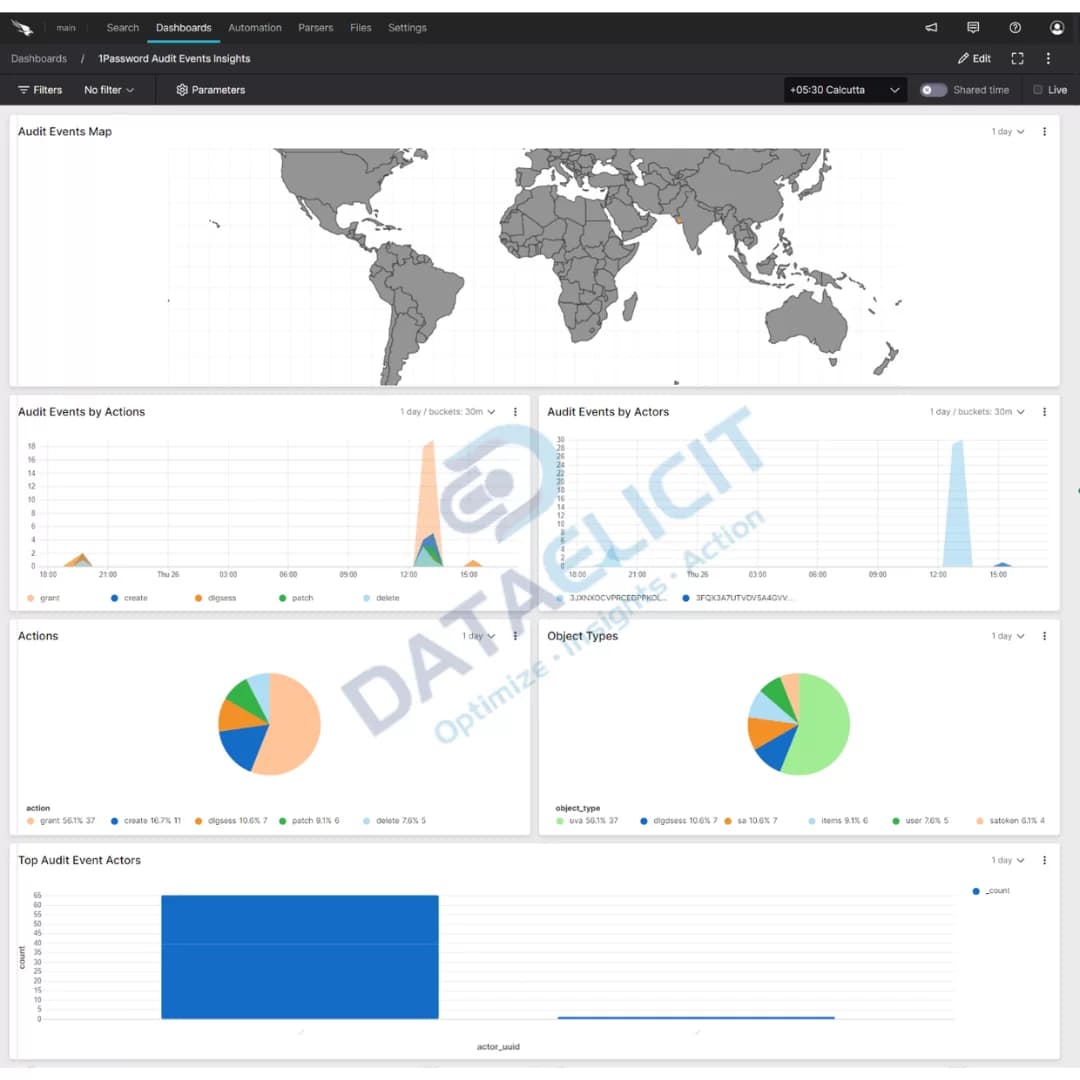This screenshot has width=1080, height=1080.
Task: Enter fullscreen mode for the dashboard
Action: tap(1017, 58)
